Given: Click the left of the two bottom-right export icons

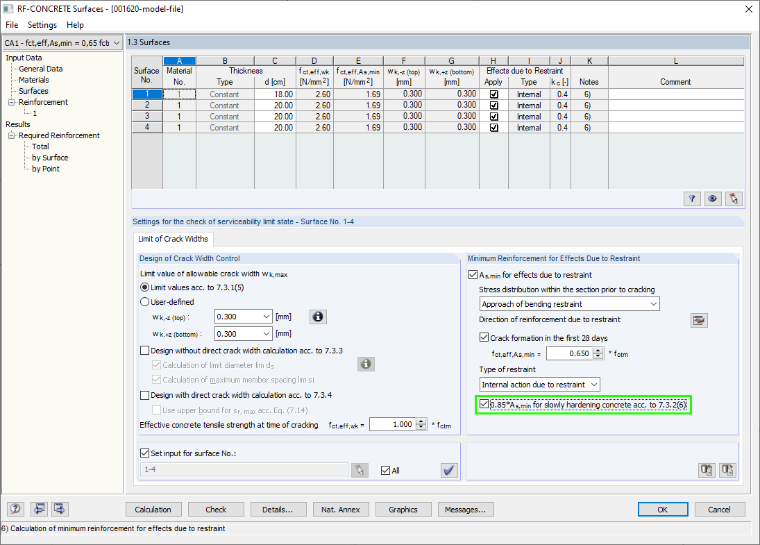Looking at the screenshot, I should 706,470.
